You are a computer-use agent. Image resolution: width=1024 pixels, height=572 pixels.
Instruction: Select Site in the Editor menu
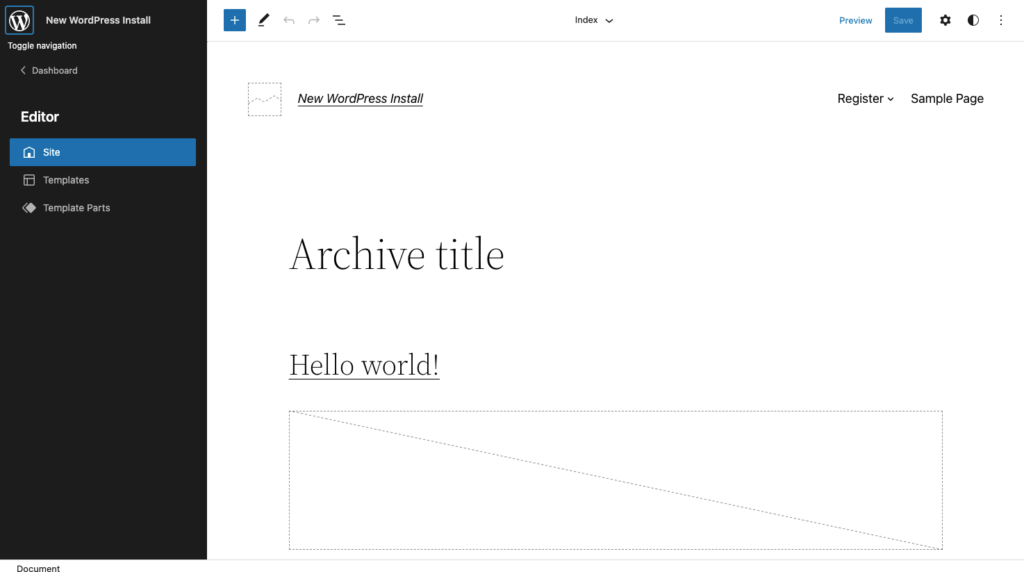point(103,152)
